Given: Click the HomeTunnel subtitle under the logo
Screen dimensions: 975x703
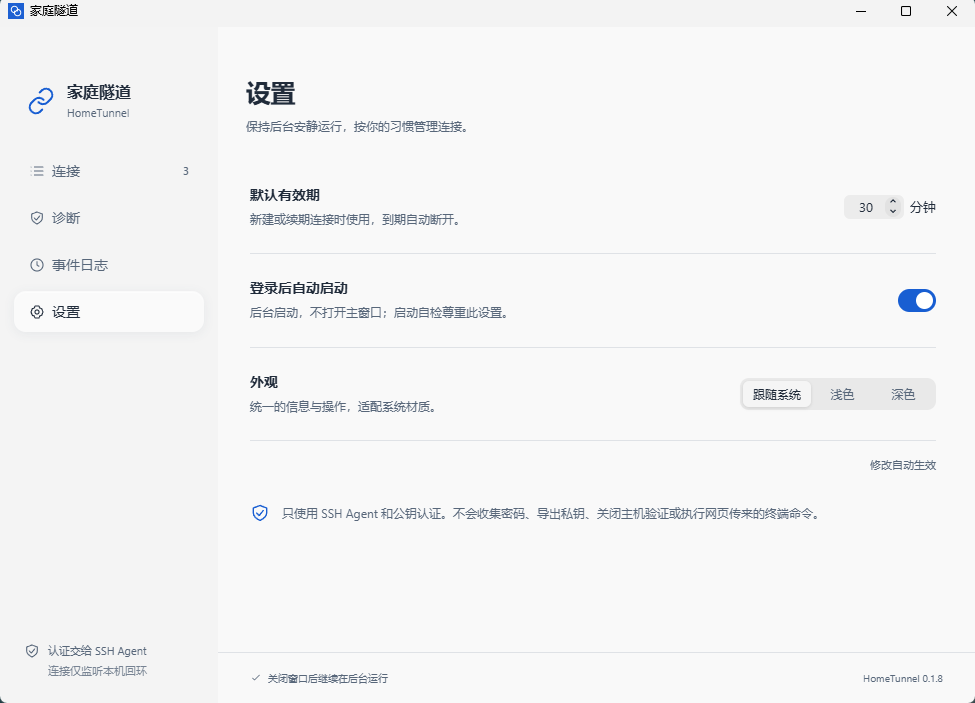Looking at the screenshot, I should click(98, 113).
